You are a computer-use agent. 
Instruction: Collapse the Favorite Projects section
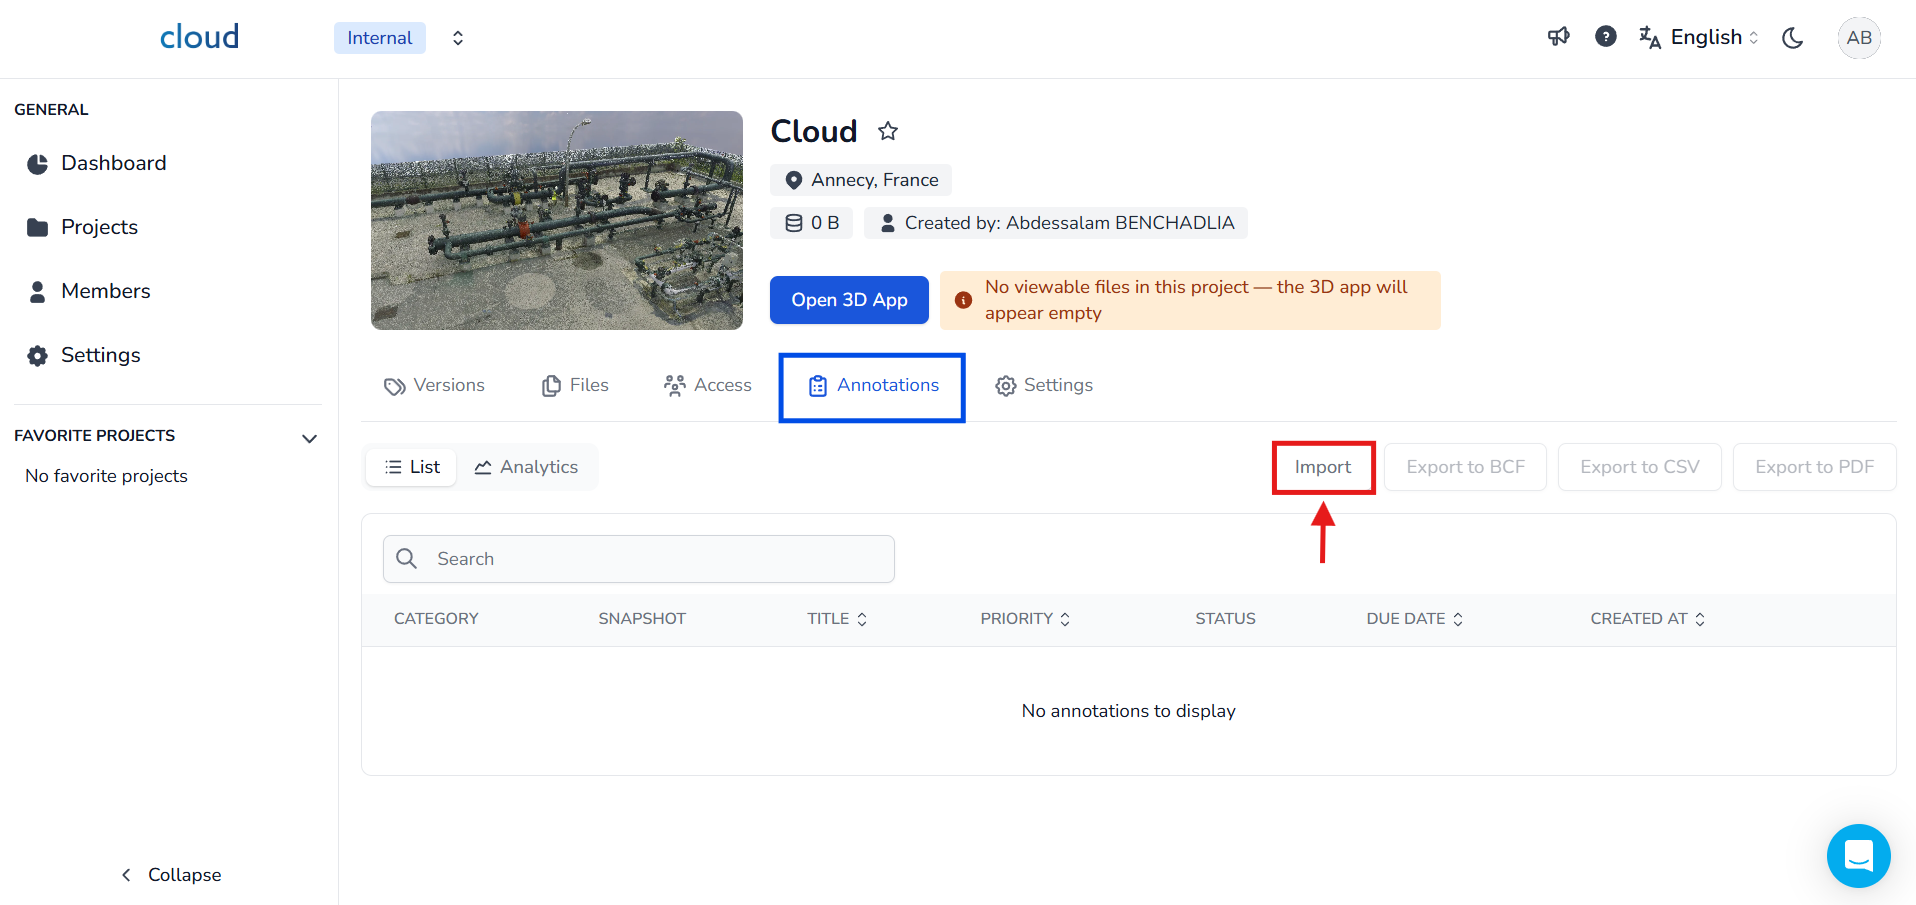click(x=309, y=438)
